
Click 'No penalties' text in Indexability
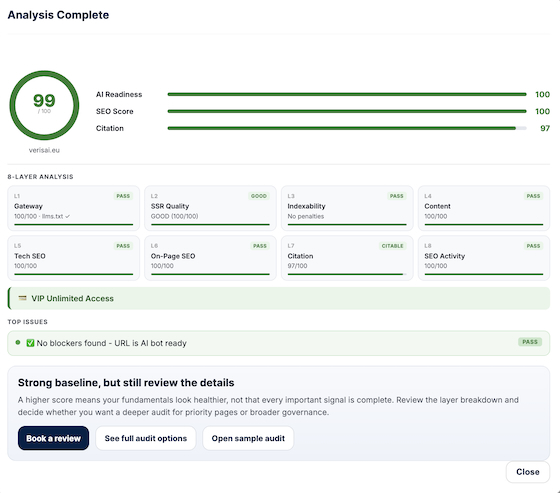(306, 216)
